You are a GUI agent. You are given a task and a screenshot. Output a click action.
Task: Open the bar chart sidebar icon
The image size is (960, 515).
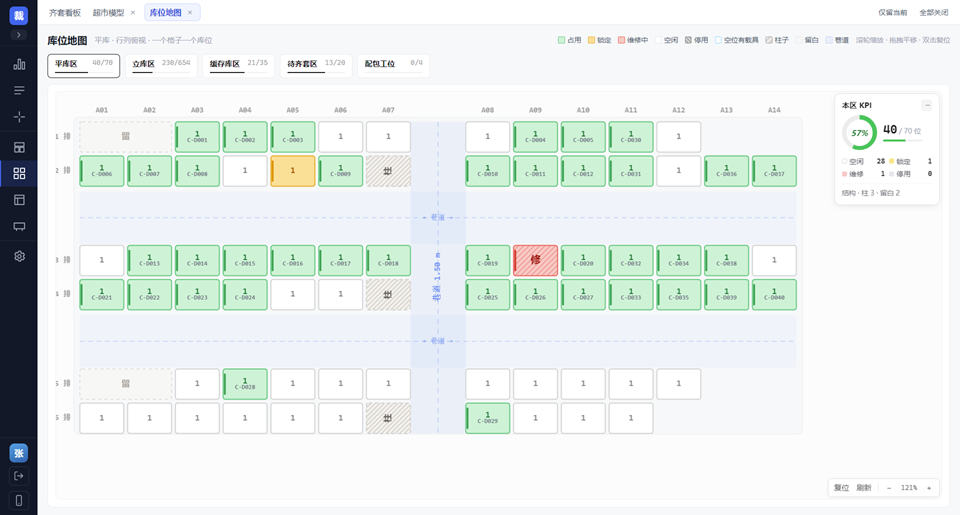tap(19, 64)
